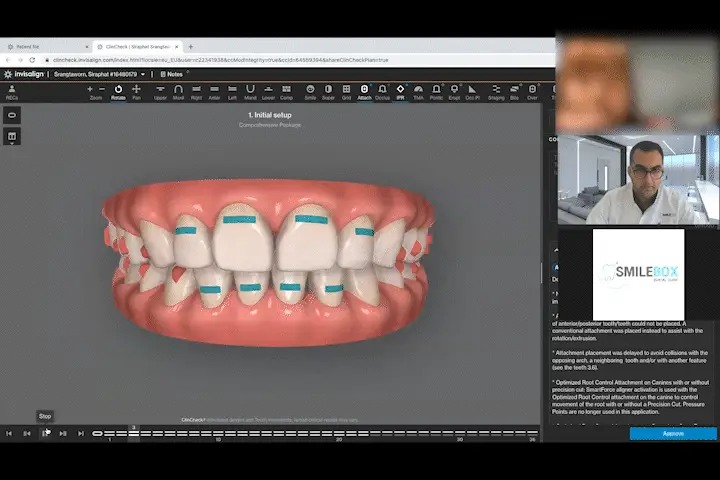Image resolution: width=720 pixels, height=480 pixels.
Task: Switch to the Patient list browser tab
Action: coord(40,47)
